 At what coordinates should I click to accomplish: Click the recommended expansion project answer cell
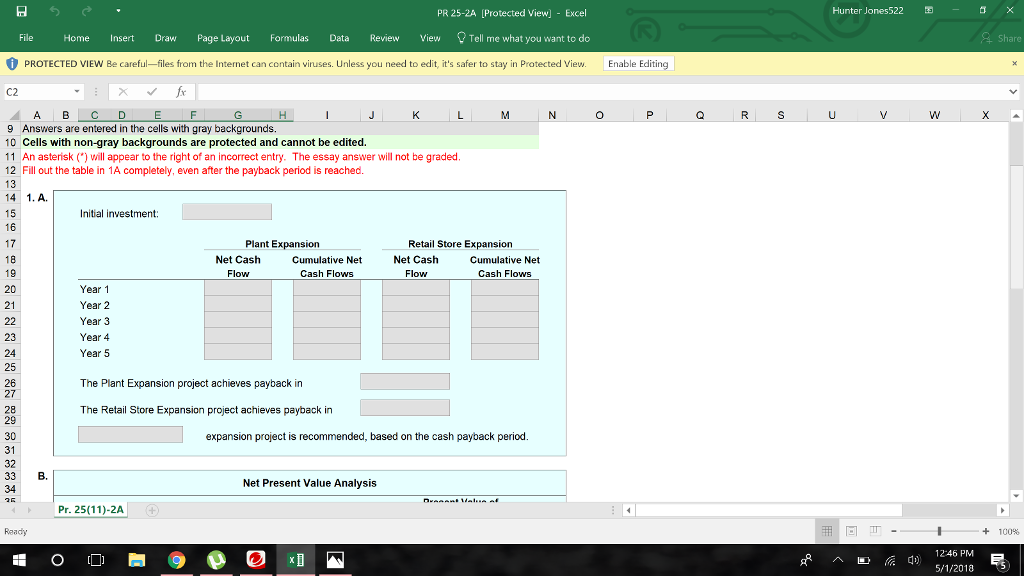(130, 434)
